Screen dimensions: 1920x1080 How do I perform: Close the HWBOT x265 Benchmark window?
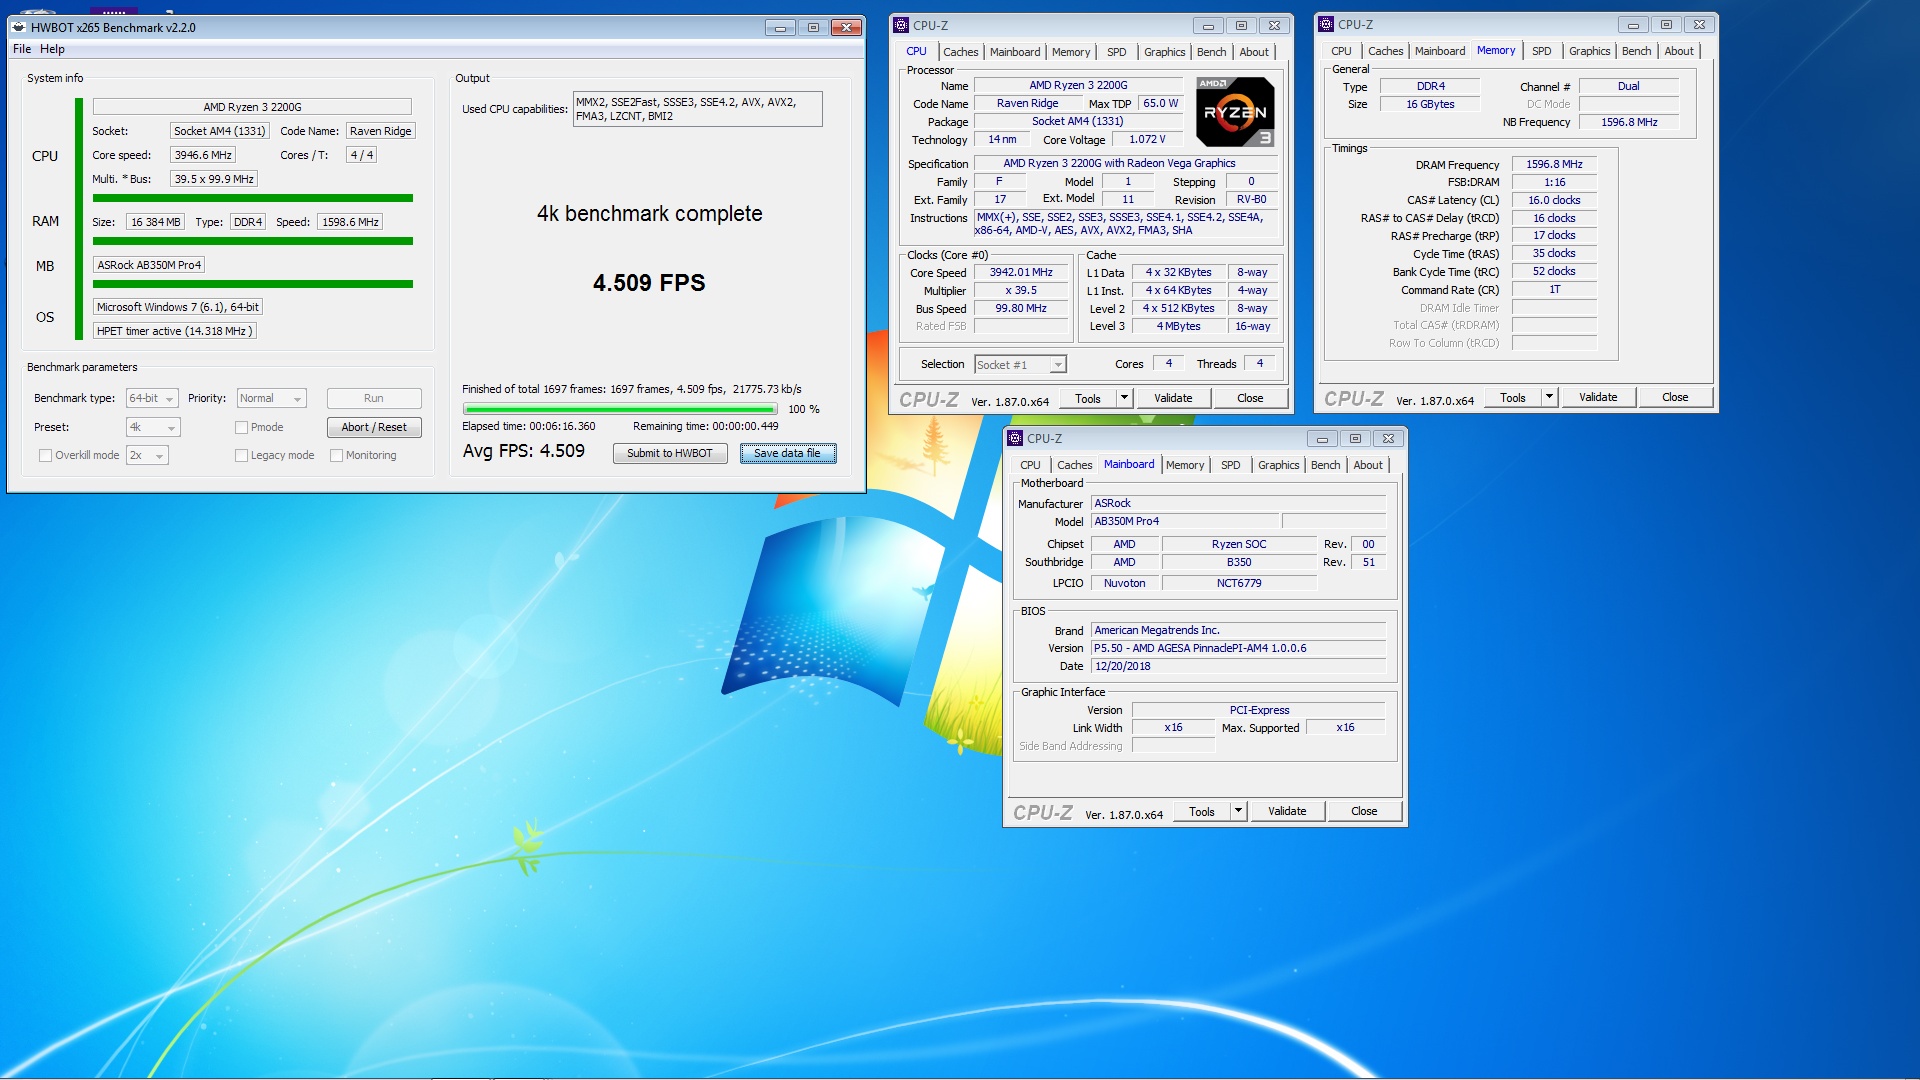click(x=846, y=27)
